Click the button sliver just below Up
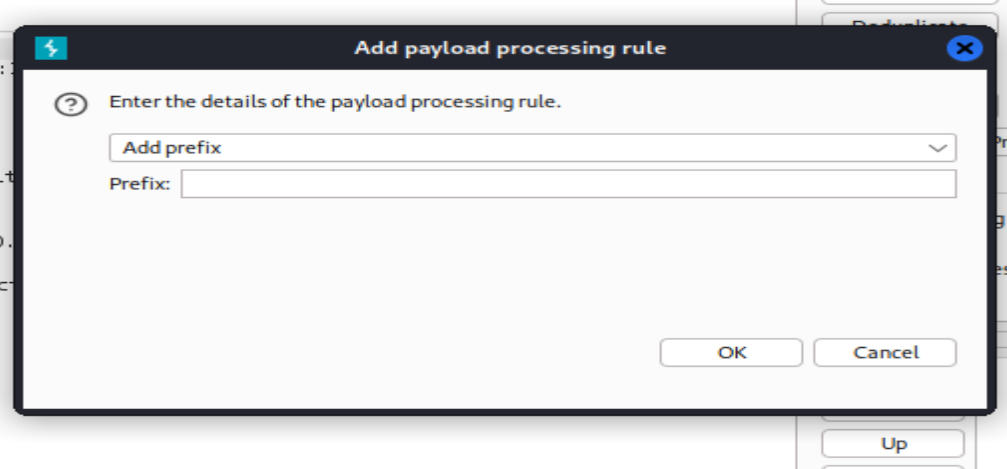Image resolution: width=1007 pixels, height=469 pixels. point(893,465)
